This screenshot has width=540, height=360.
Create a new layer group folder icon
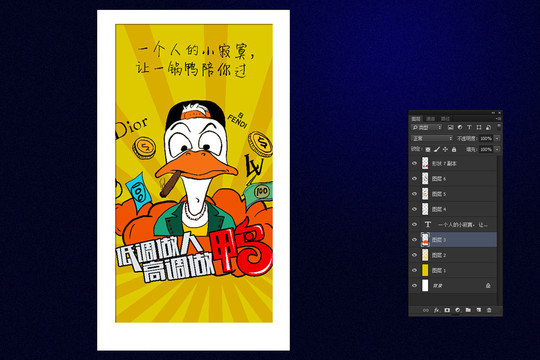tap(468, 310)
